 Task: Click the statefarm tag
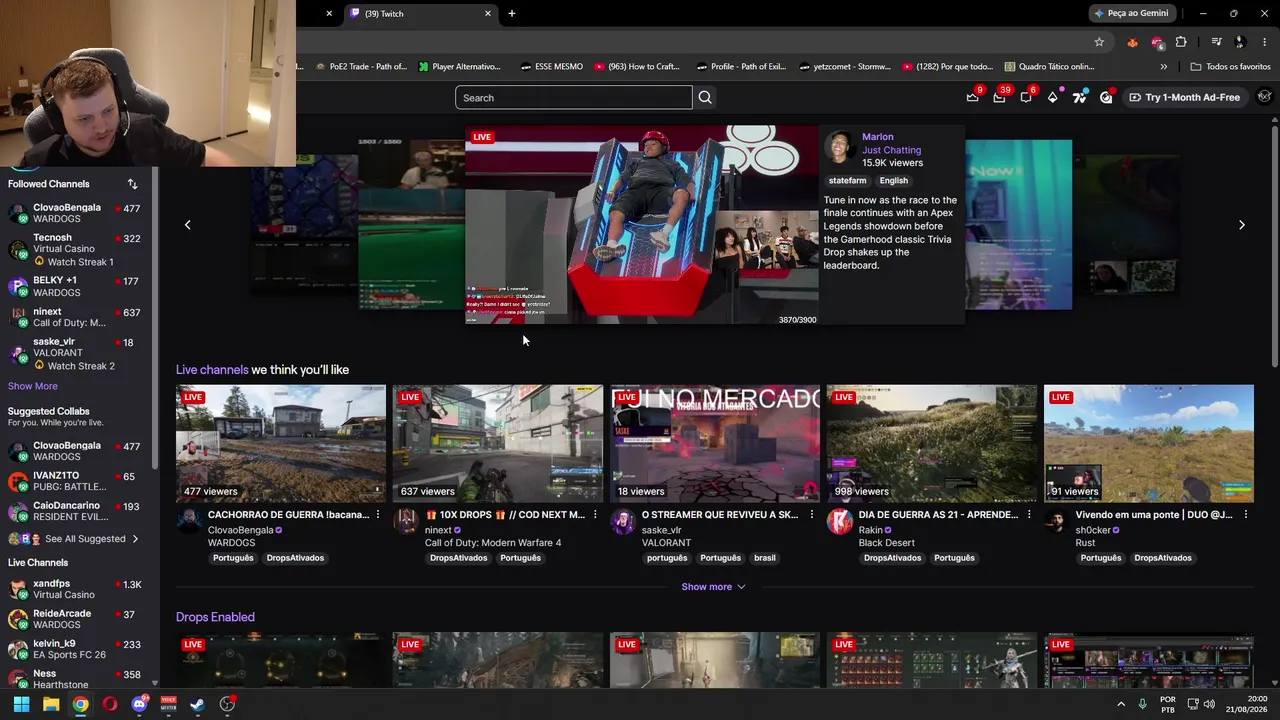point(847,181)
